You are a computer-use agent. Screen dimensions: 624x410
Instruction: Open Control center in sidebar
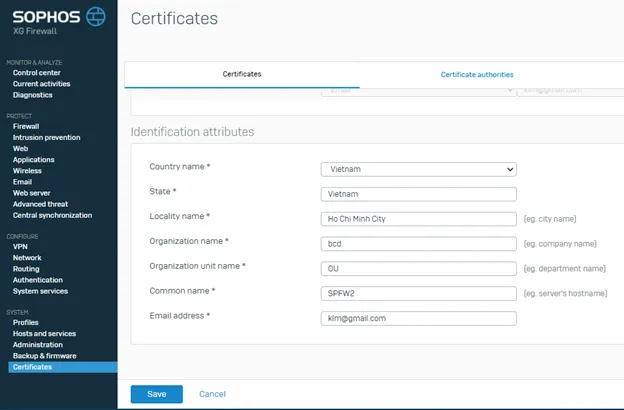36,73
